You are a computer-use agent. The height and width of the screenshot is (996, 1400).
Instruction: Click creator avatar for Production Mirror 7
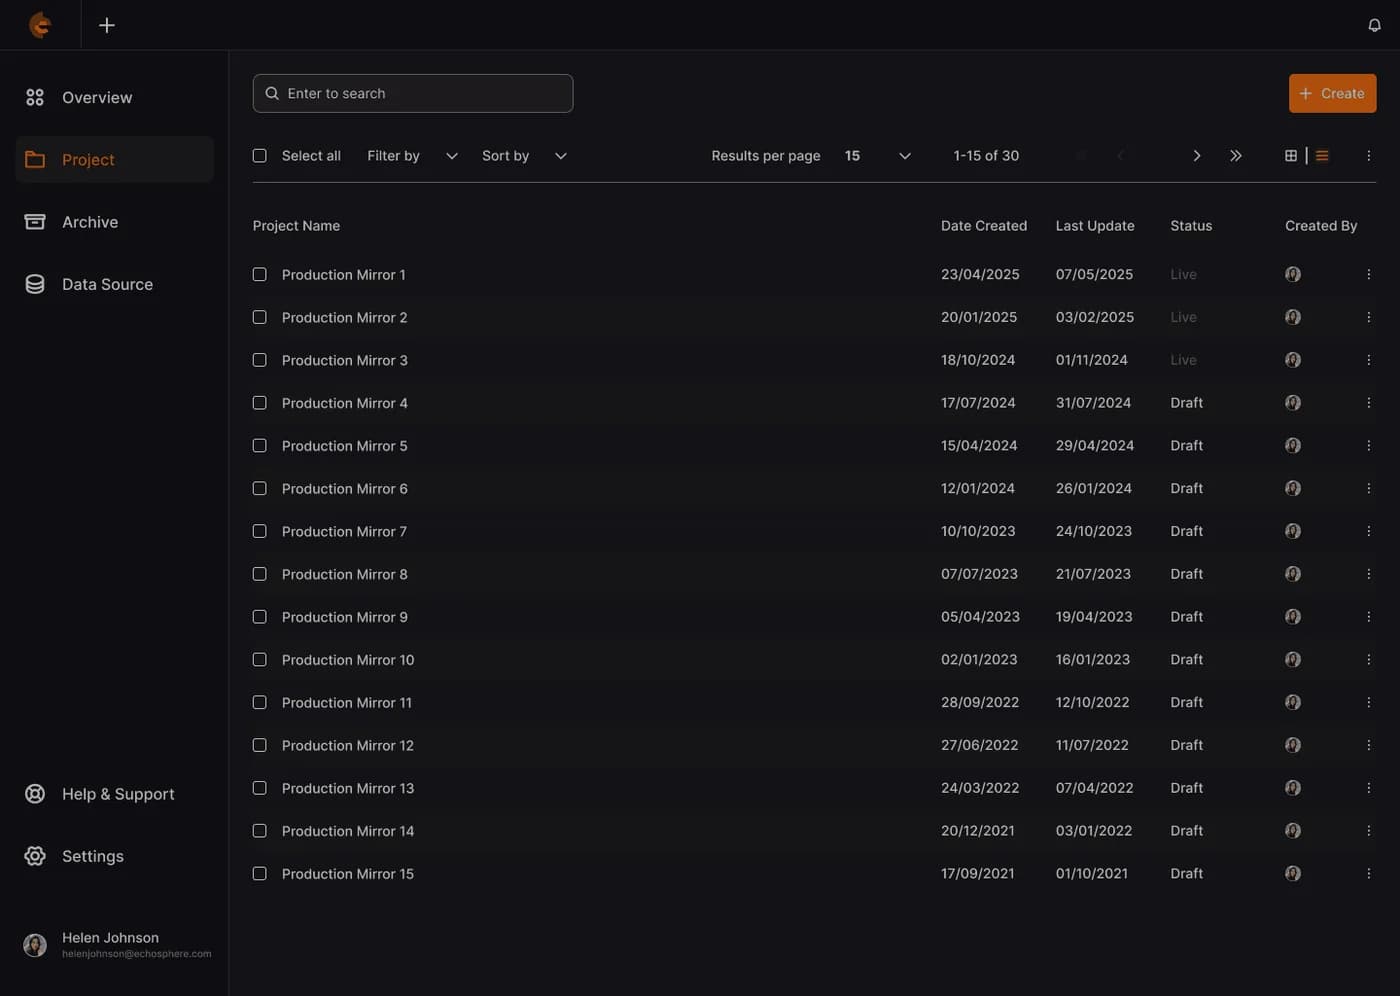click(1293, 531)
